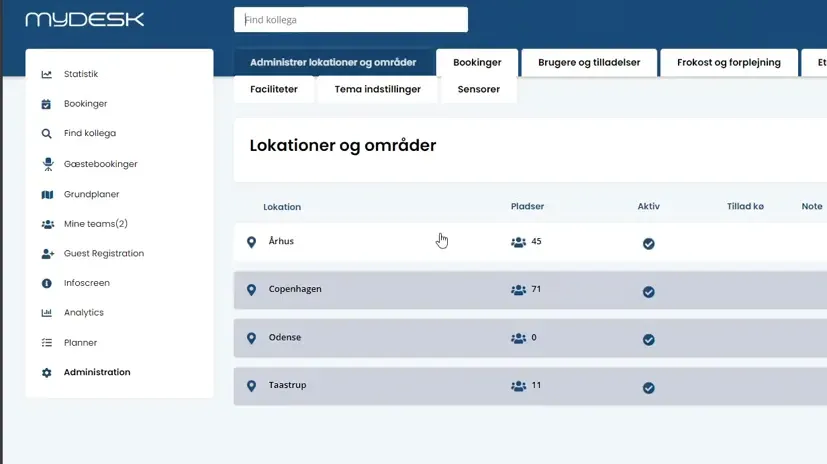Switch to the Bookinger tab
The height and width of the screenshot is (464, 827).
click(477, 62)
